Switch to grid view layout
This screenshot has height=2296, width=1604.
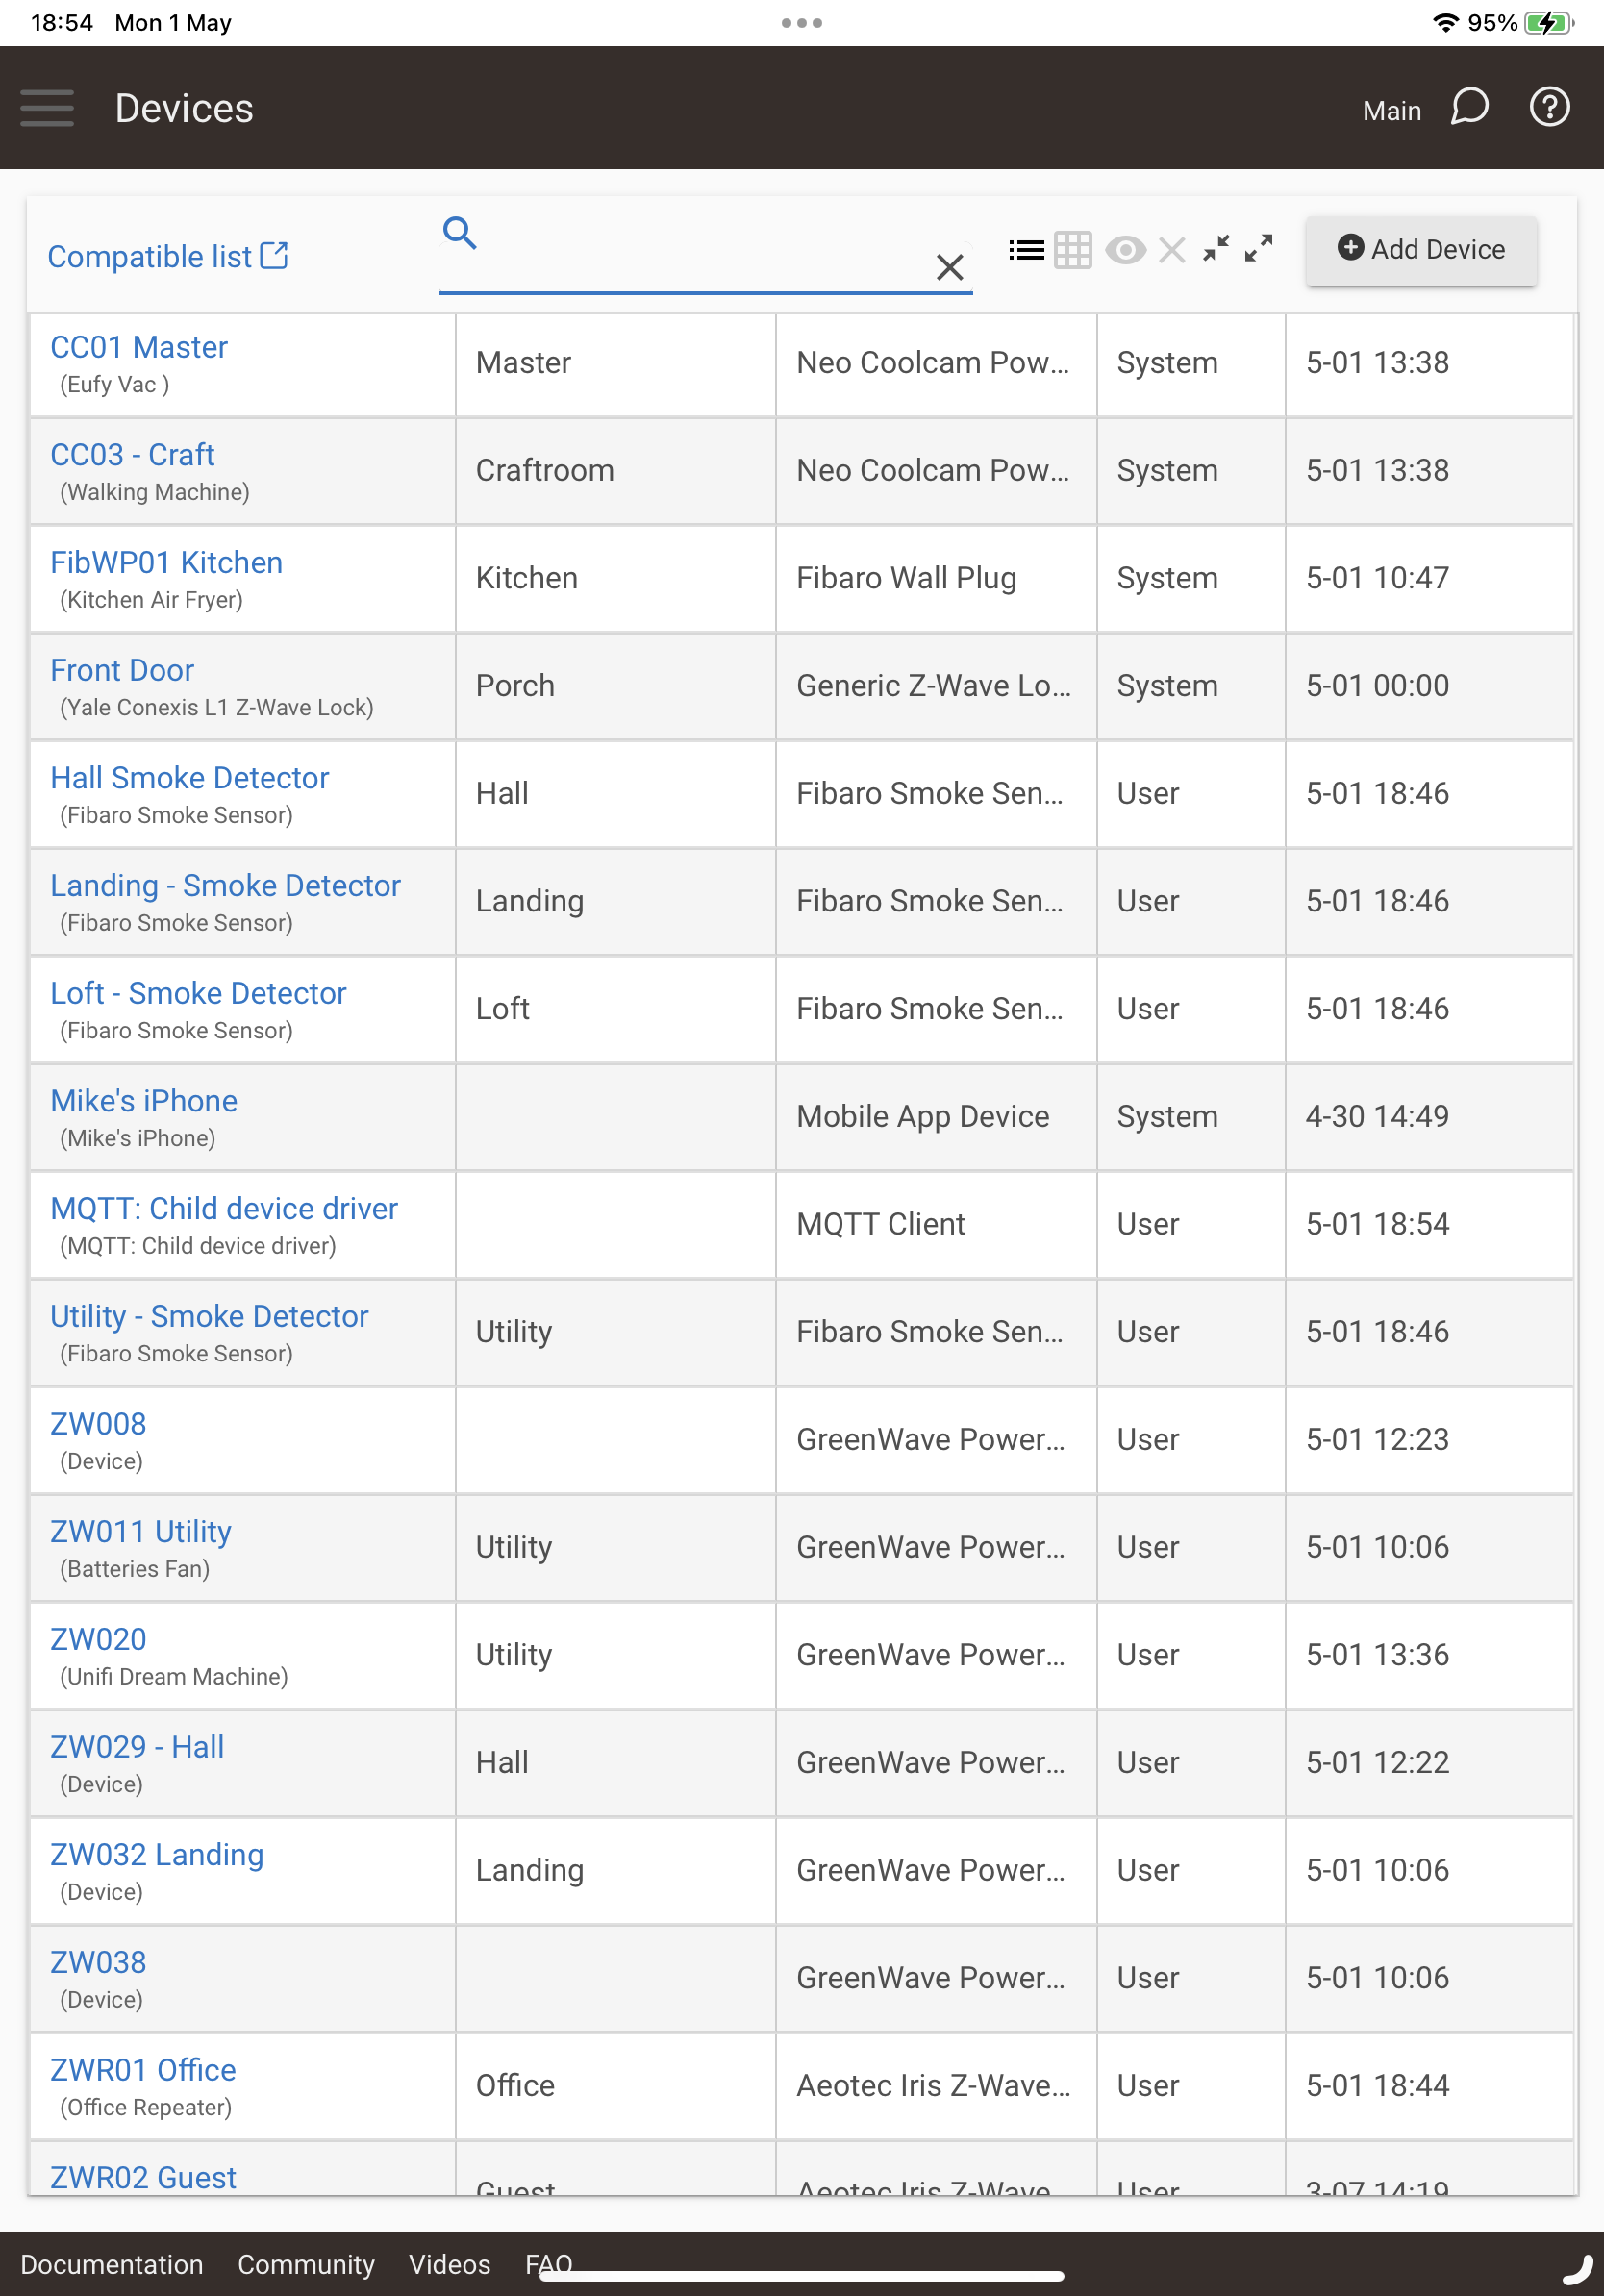point(1073,250)
